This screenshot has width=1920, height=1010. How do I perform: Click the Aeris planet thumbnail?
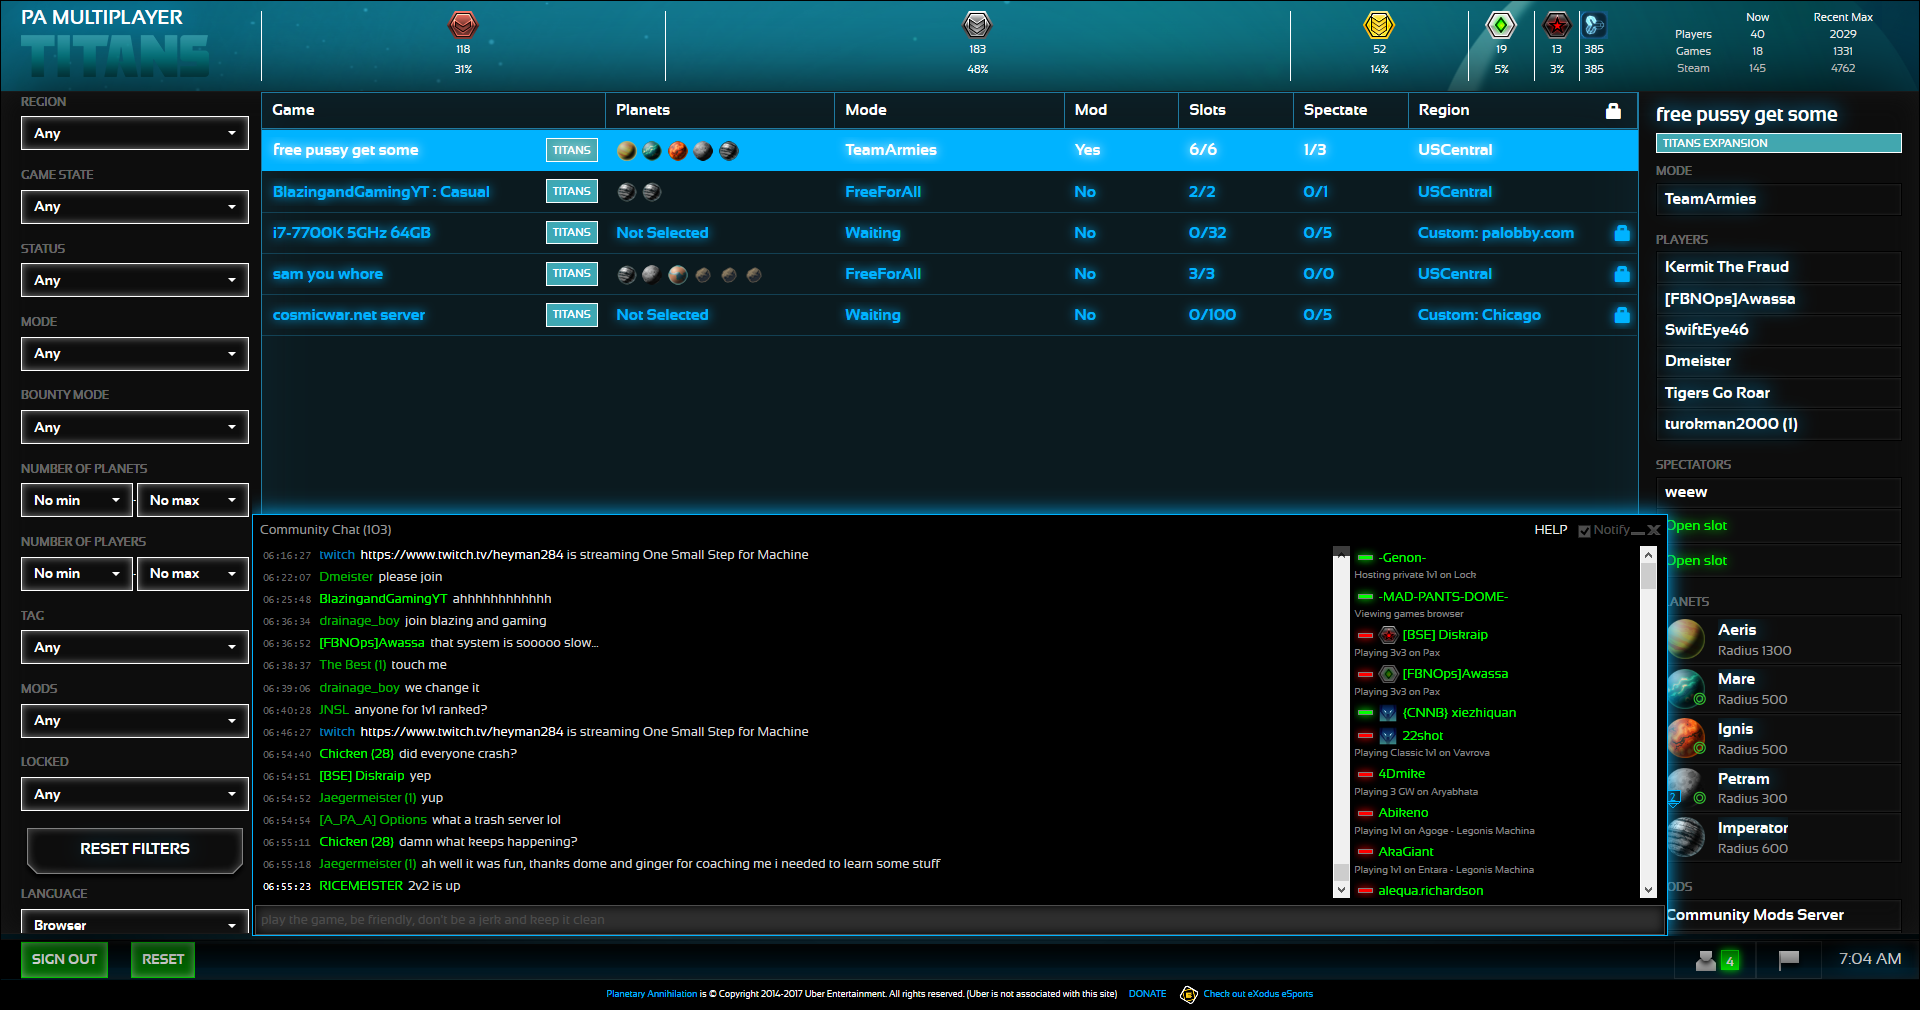click(1686, 639)
